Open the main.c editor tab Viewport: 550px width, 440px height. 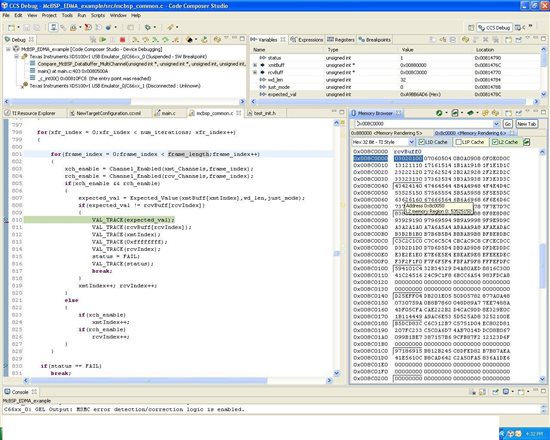pos(166,113)
